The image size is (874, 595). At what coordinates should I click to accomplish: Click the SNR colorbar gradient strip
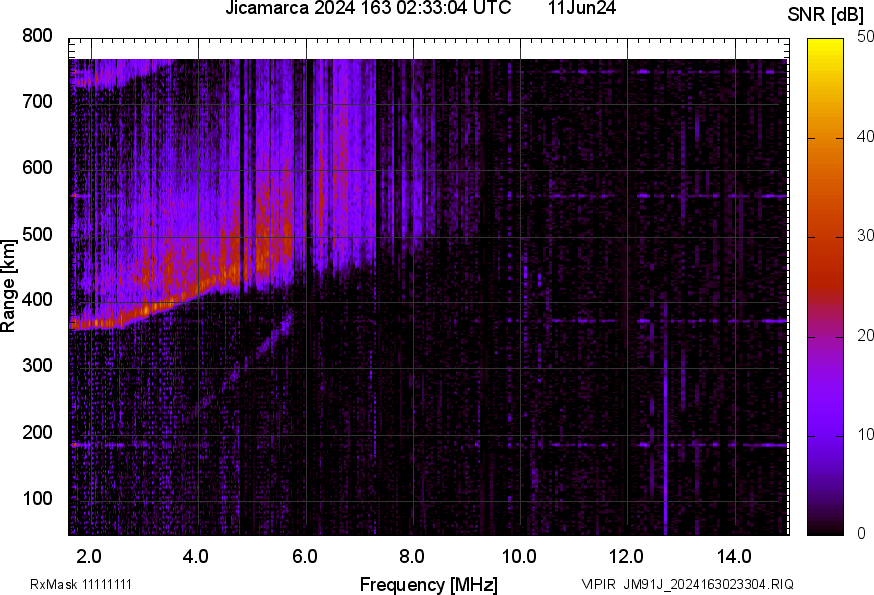pos(825,287)
